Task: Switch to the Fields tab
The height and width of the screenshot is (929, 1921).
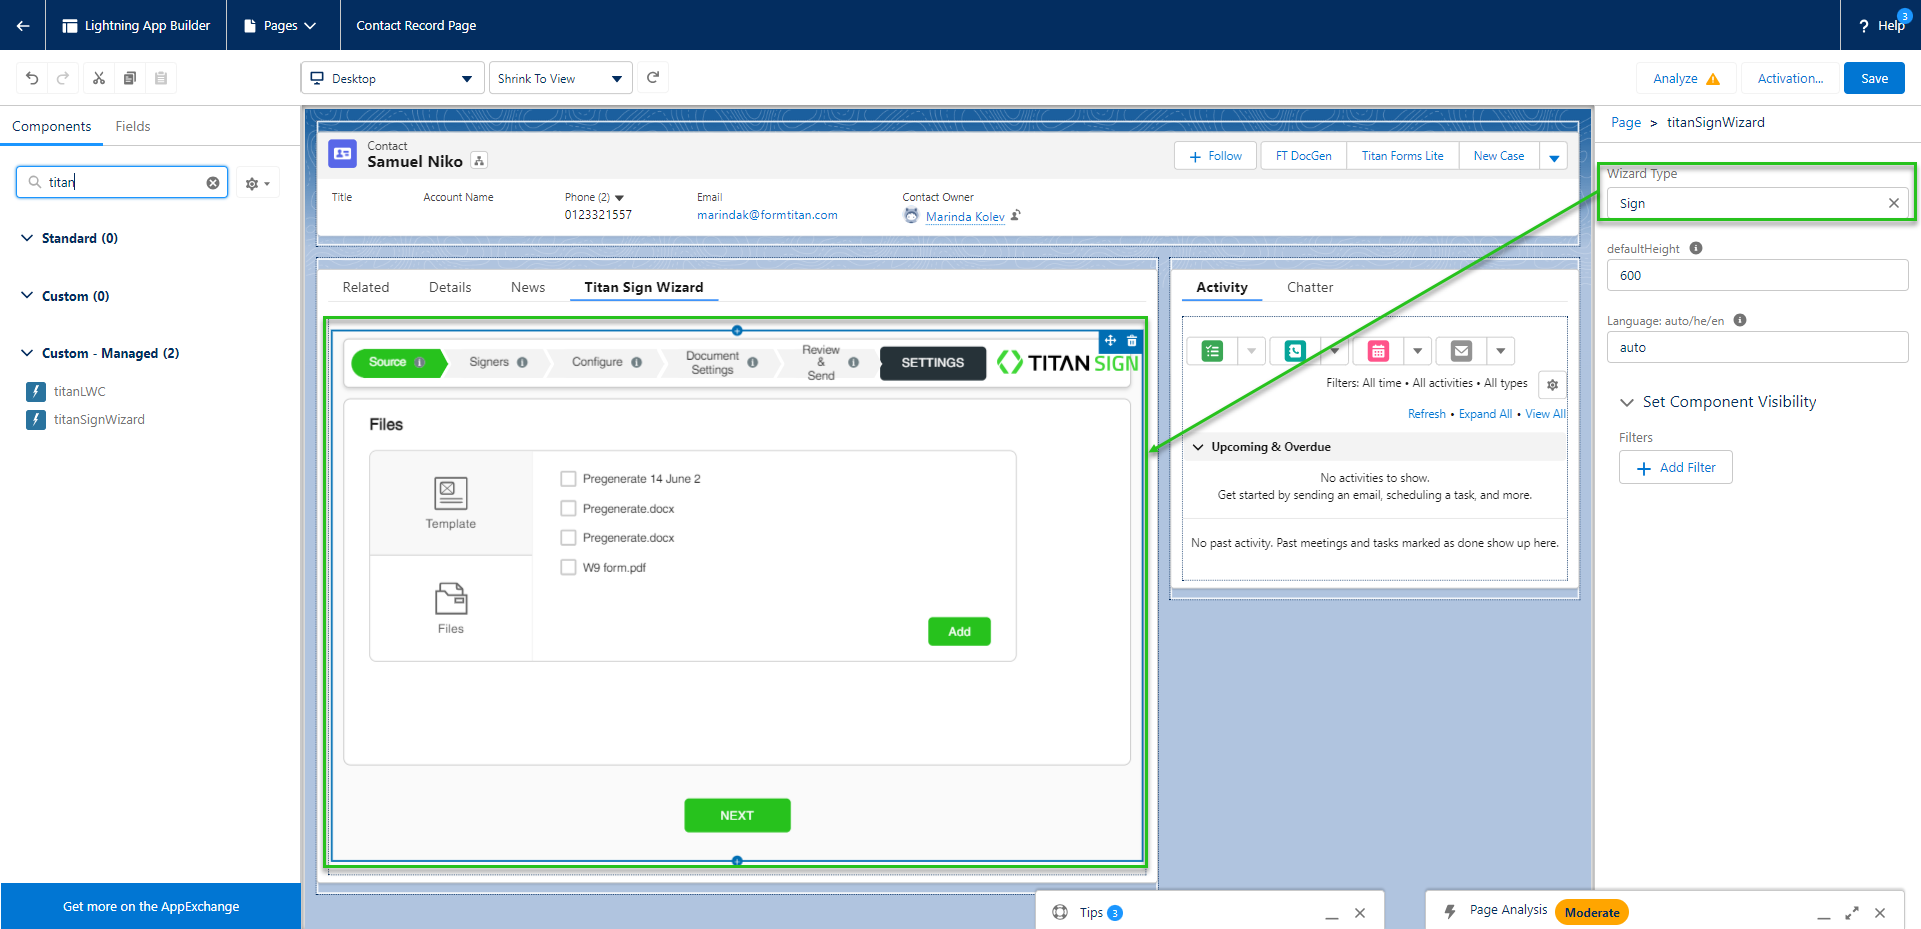Action: 132,126
